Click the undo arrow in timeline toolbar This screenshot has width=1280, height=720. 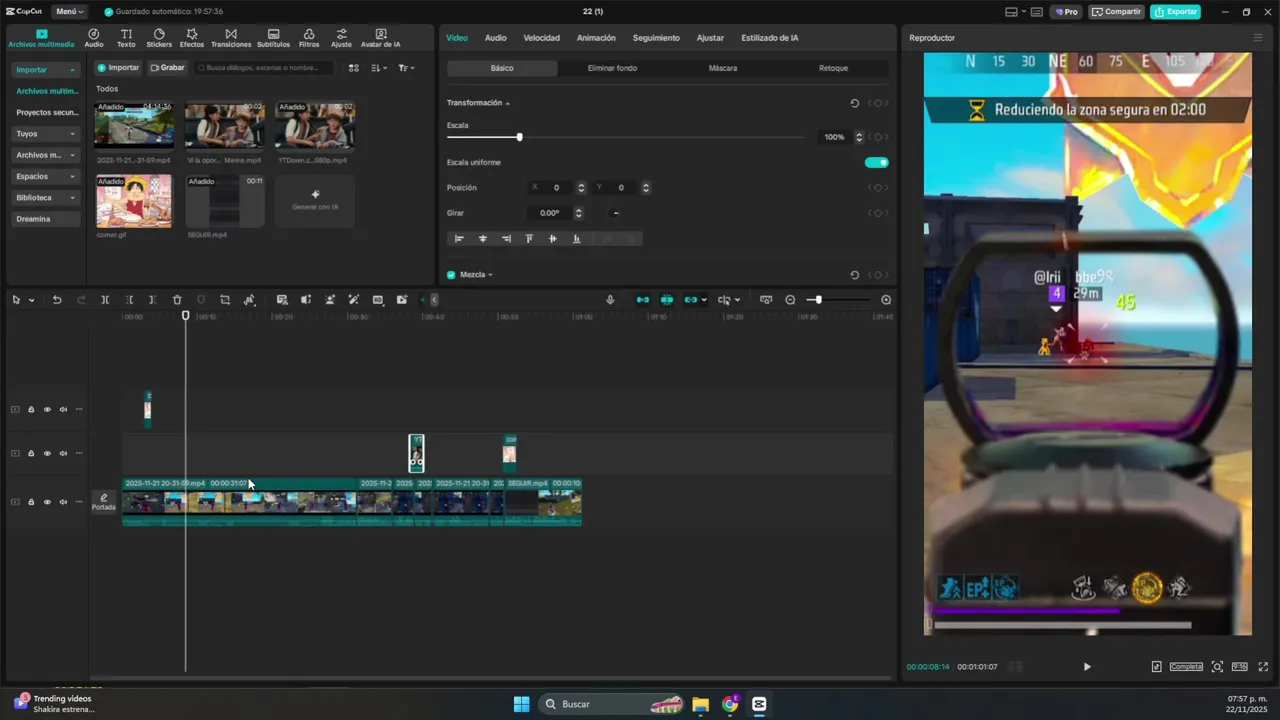point(57,300)
